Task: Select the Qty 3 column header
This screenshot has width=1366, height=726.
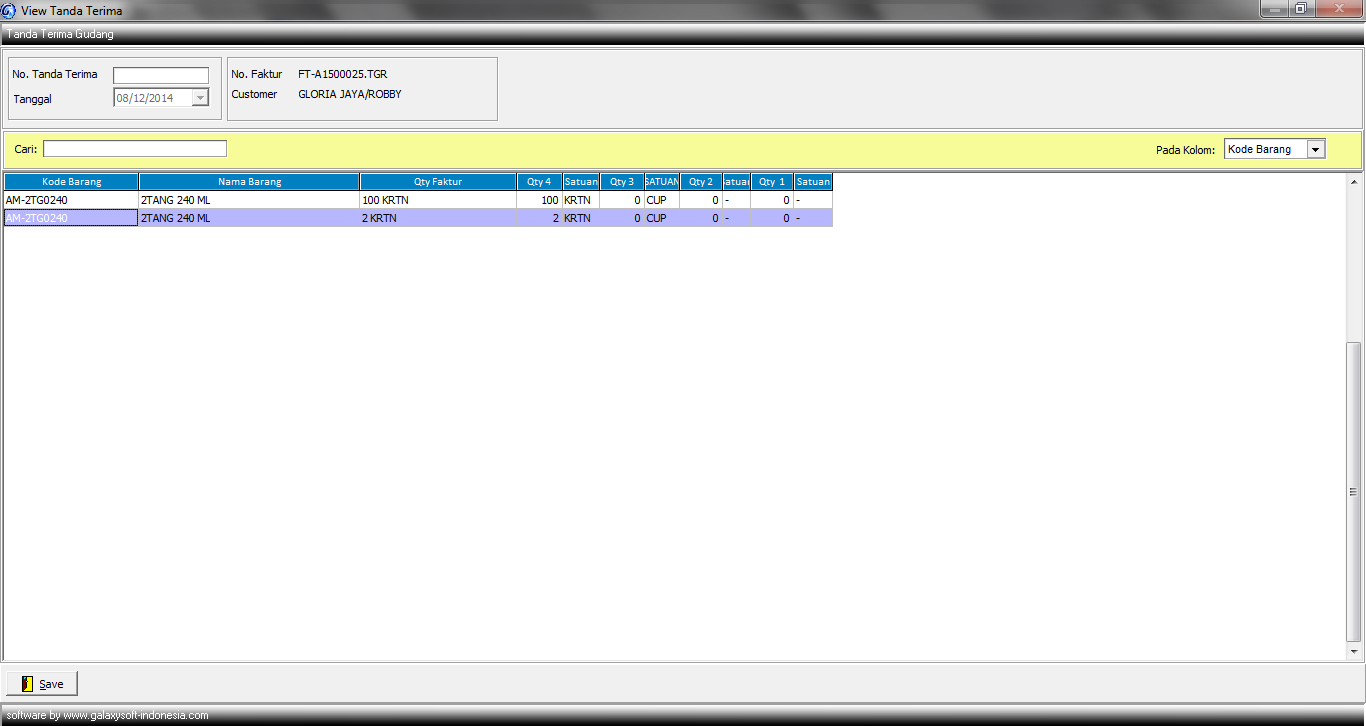Action: click(x=622, y=182)
